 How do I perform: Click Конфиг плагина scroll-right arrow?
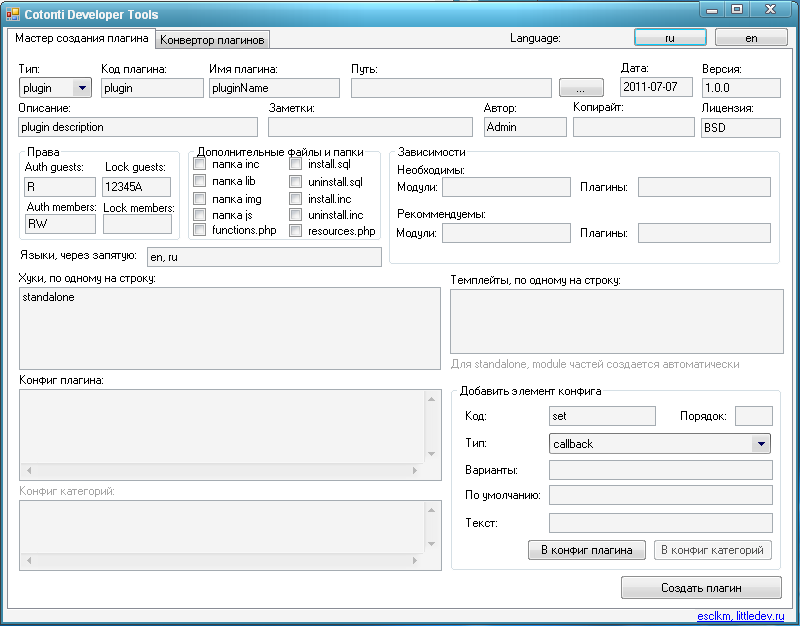415,470
